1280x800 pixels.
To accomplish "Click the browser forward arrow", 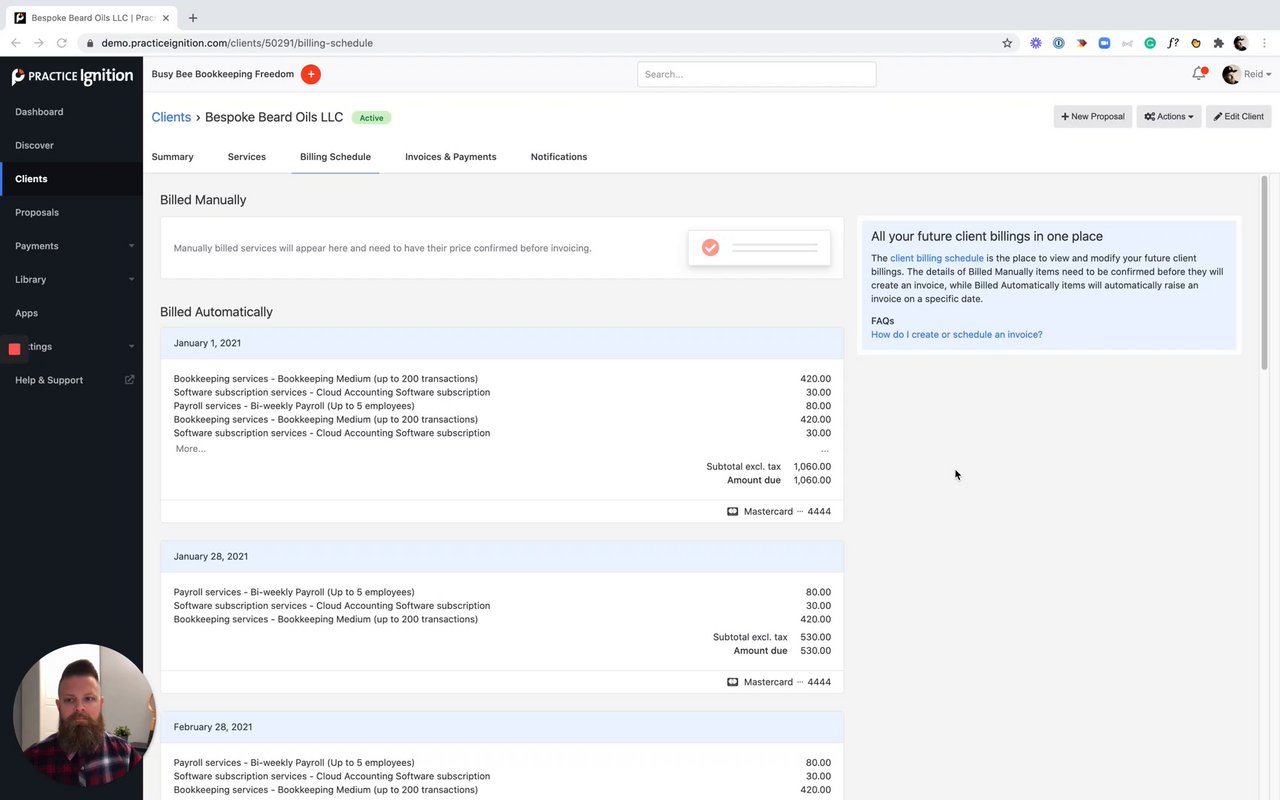I will [39, 43].
